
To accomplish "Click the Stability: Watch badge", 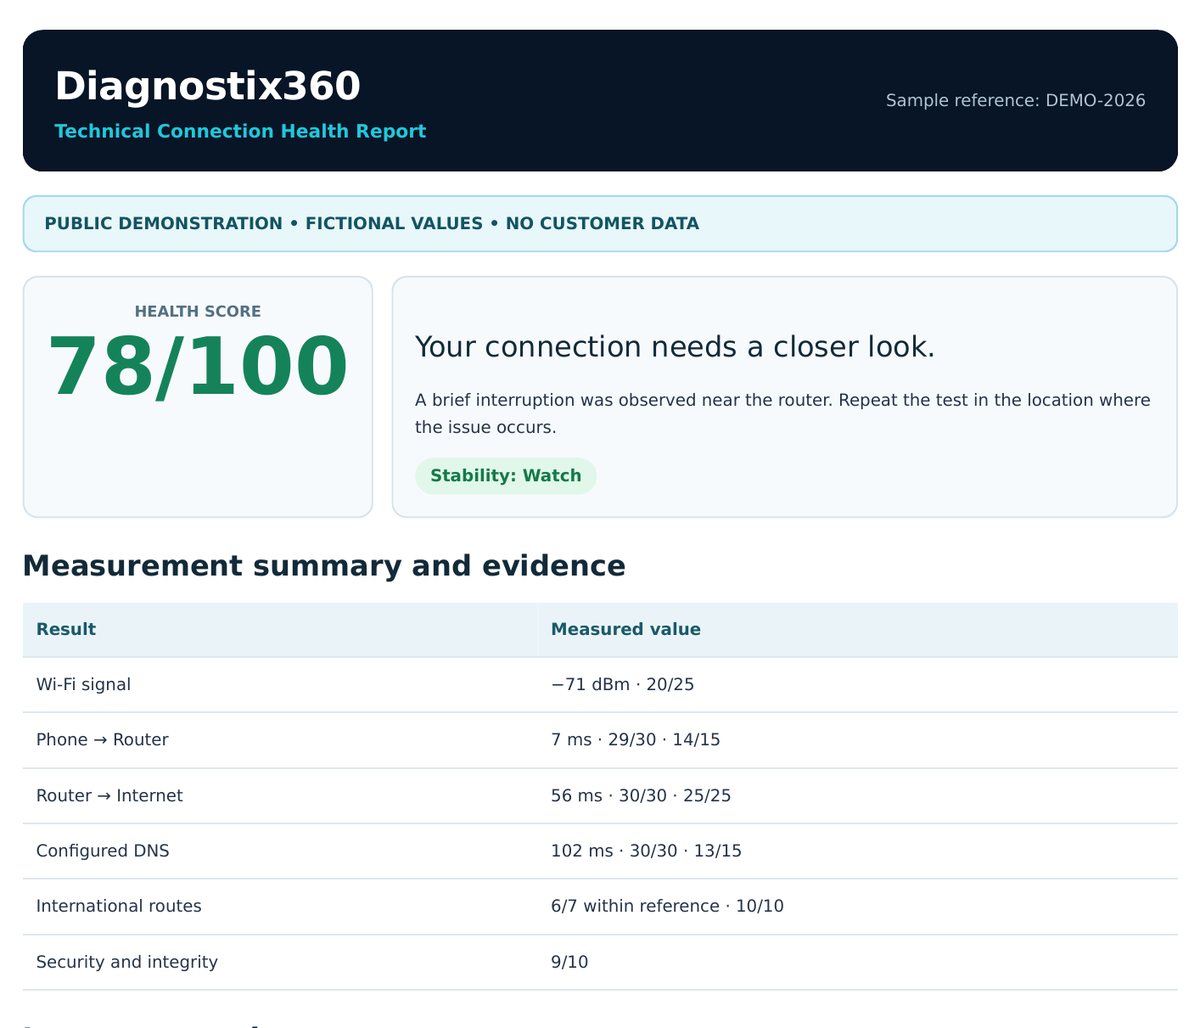I will tap(506, 476).
